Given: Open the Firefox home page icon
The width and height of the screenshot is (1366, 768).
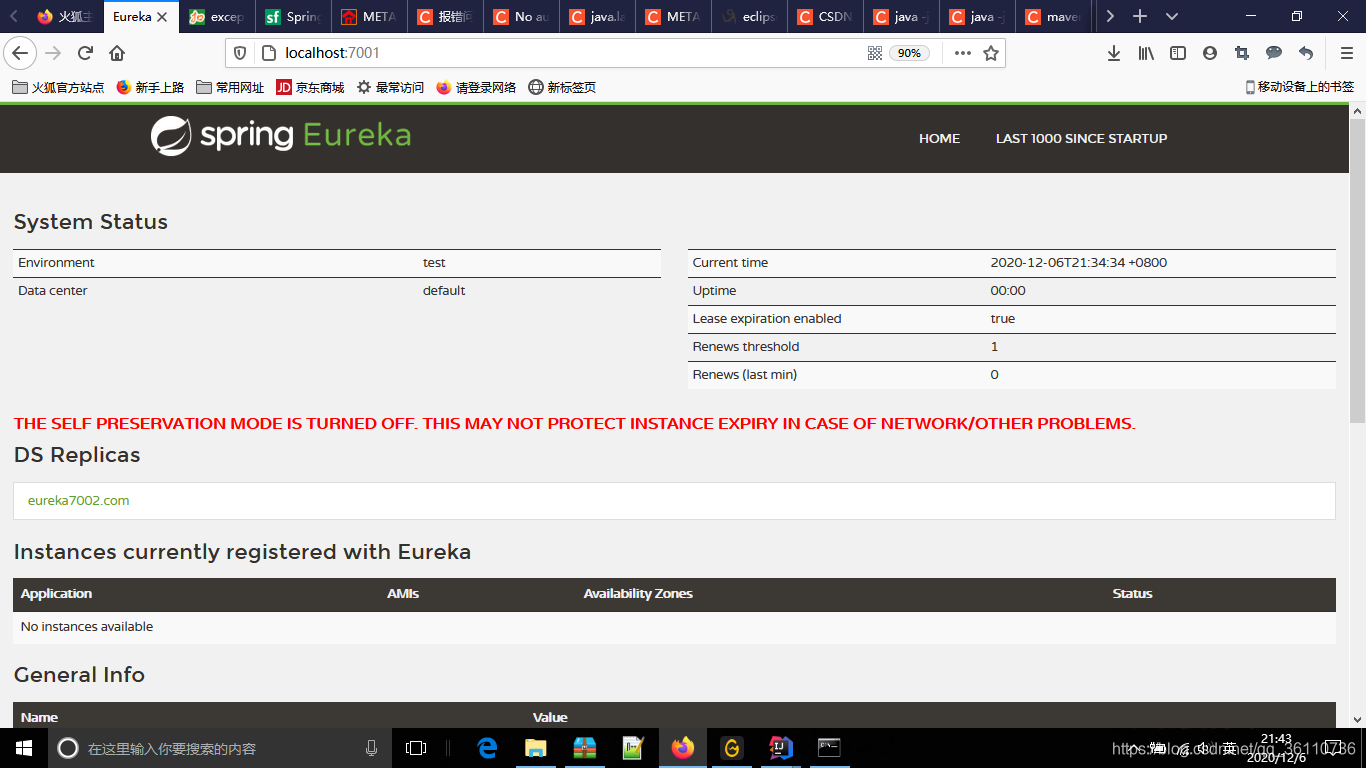Looking at the screenshot, I should click(x=117, y=53).
